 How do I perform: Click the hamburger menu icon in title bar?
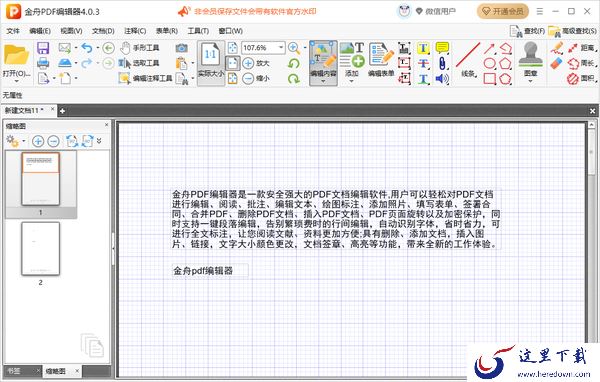[x=540, y=11]
